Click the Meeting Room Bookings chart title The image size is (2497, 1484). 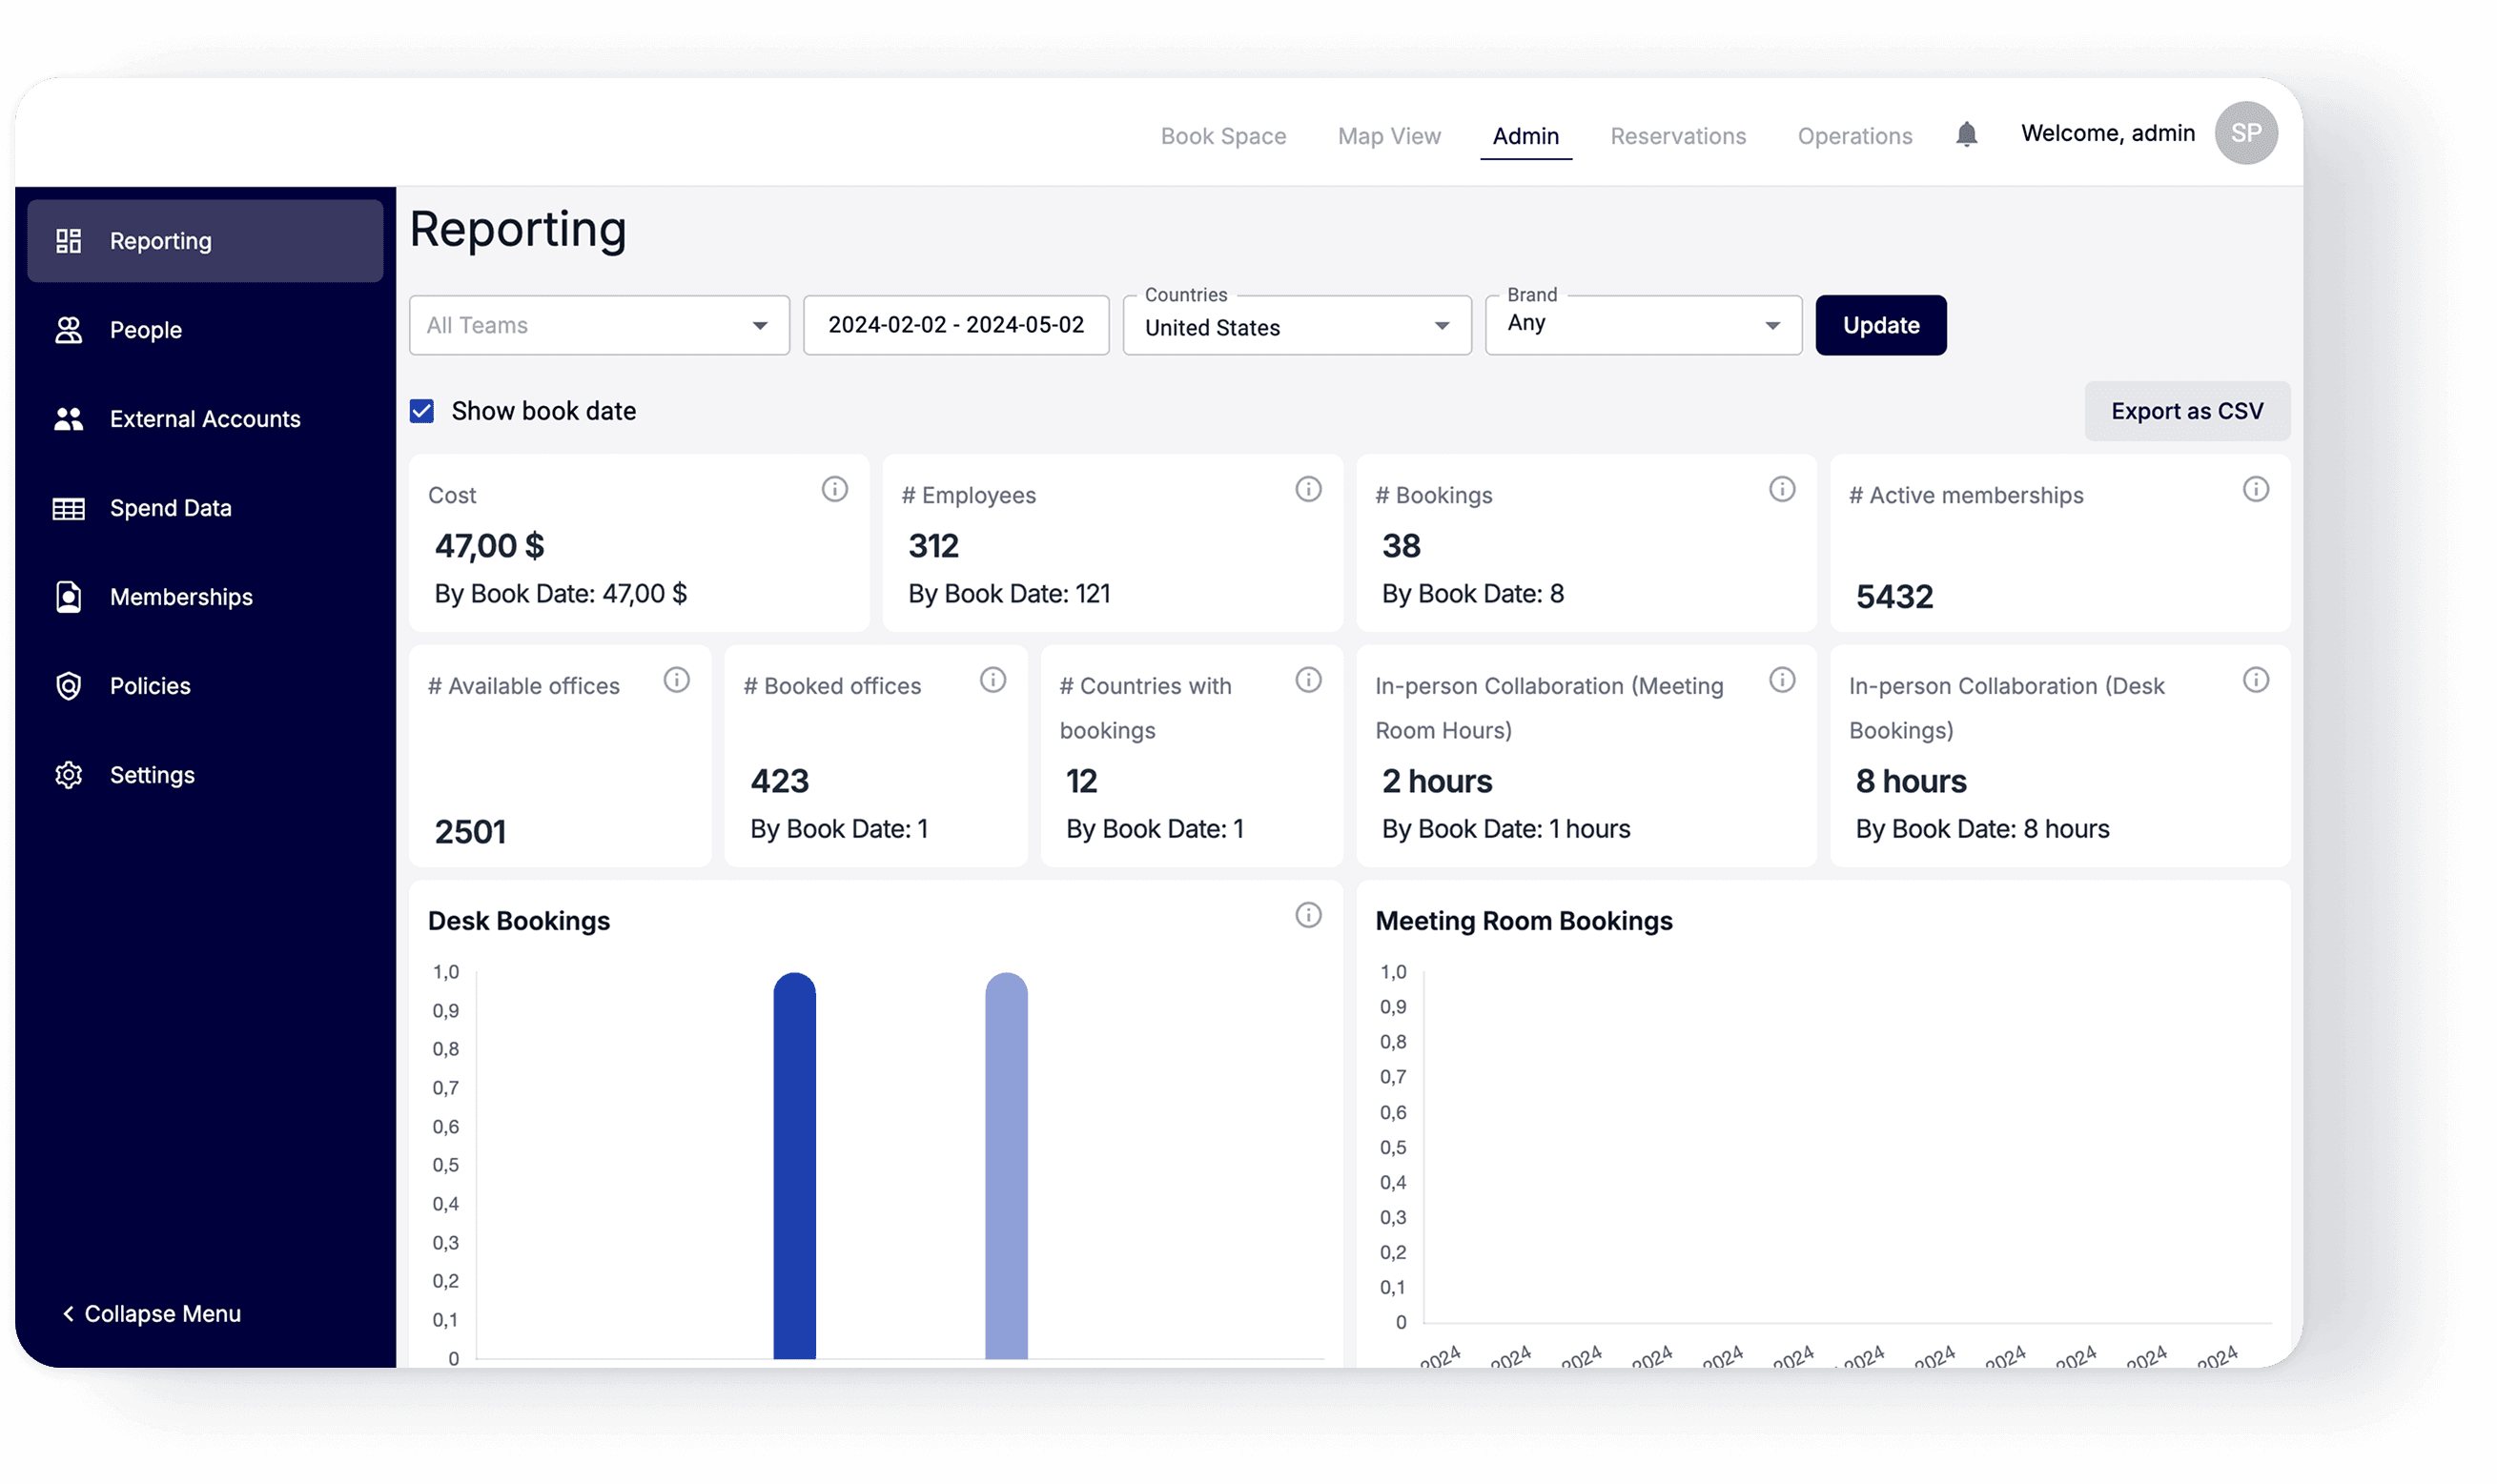point(1523,921)
